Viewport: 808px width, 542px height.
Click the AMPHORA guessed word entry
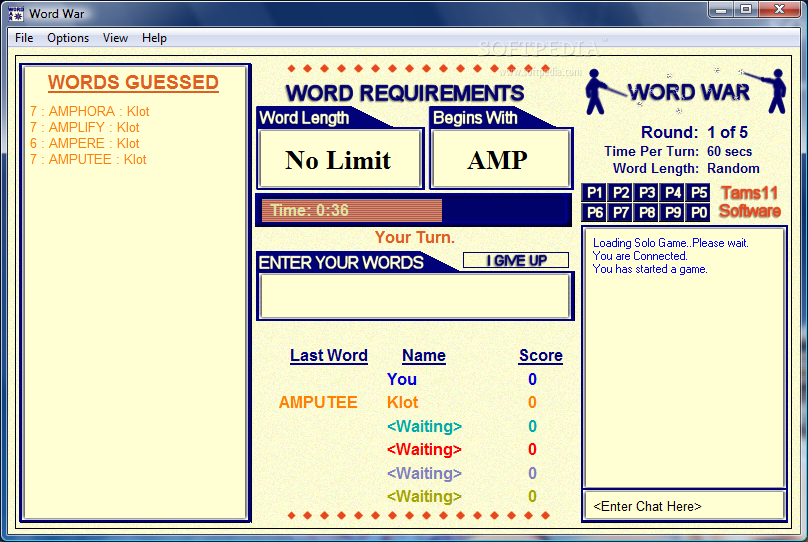coord(89,111)
